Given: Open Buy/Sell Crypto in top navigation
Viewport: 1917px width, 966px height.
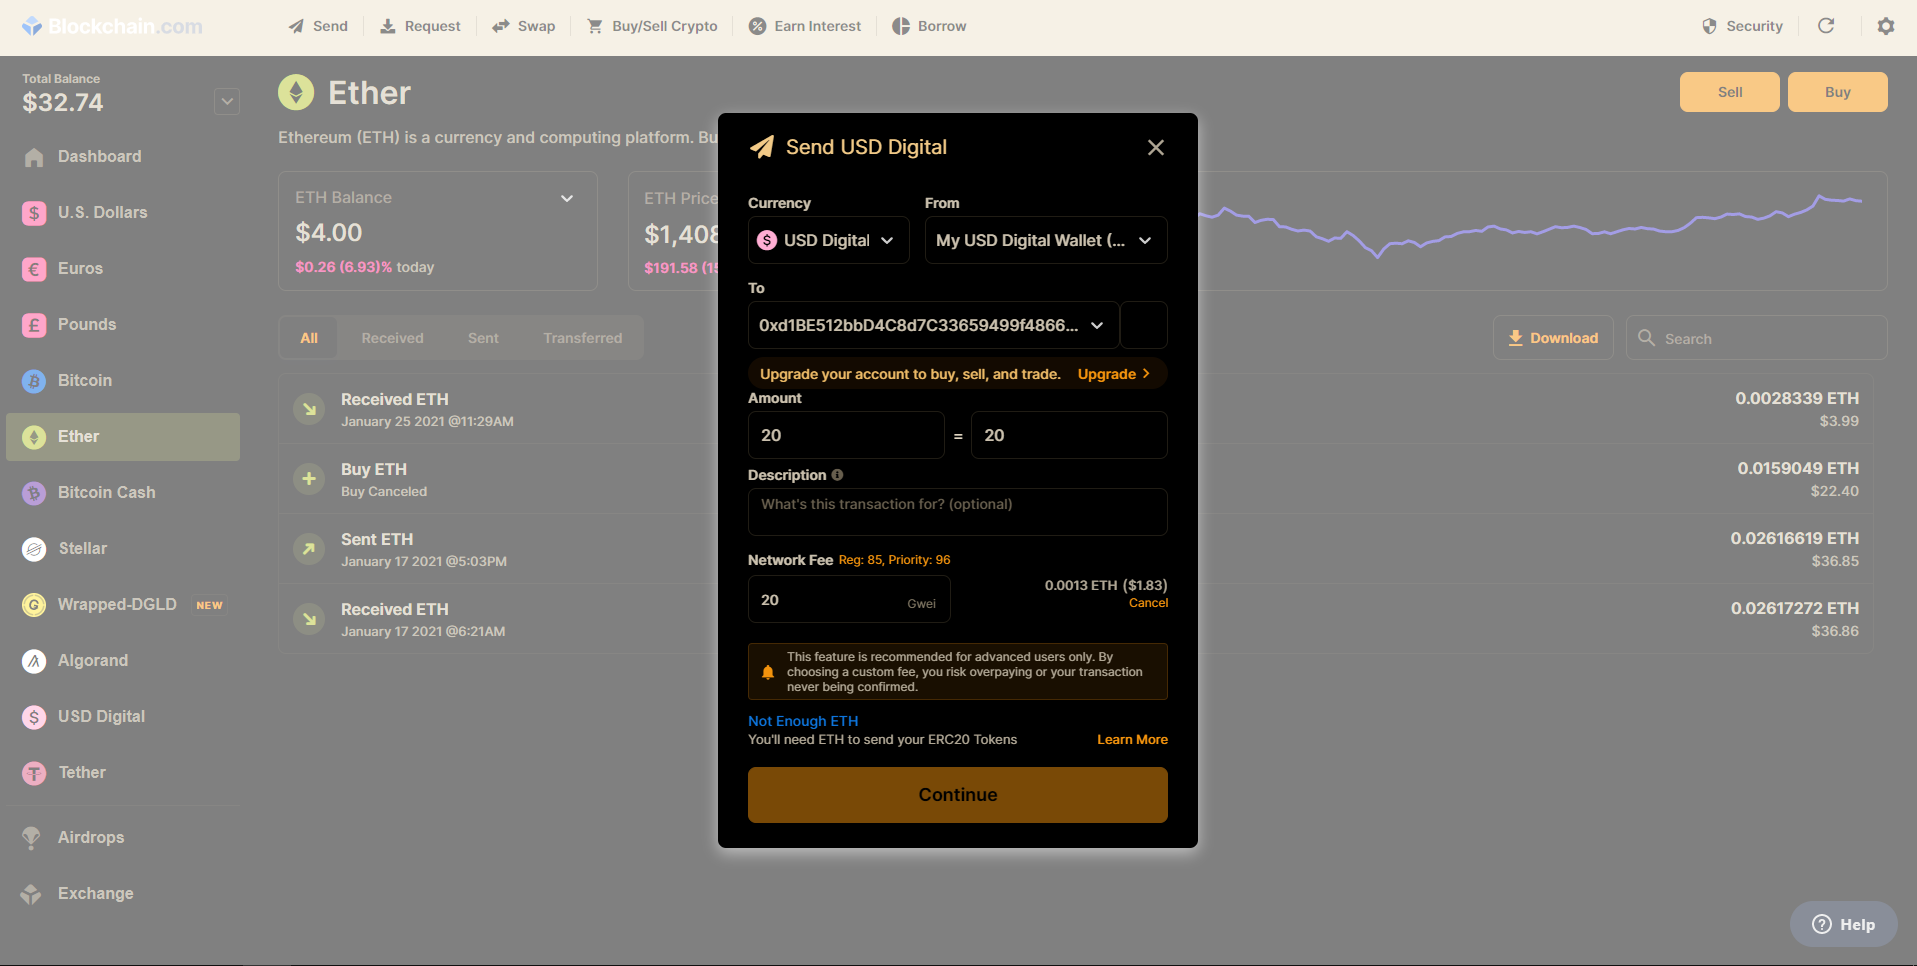Looking at the screenshot, I should 651,26.
